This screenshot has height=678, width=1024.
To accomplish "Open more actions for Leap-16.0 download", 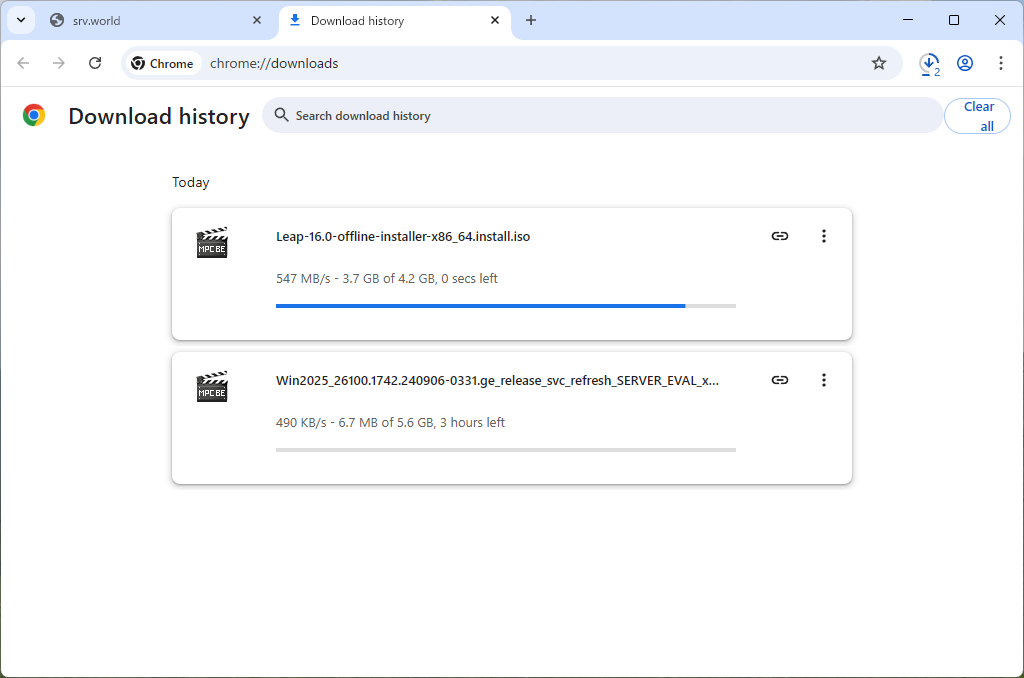I will pyautogui.click(x=824, y=236).
